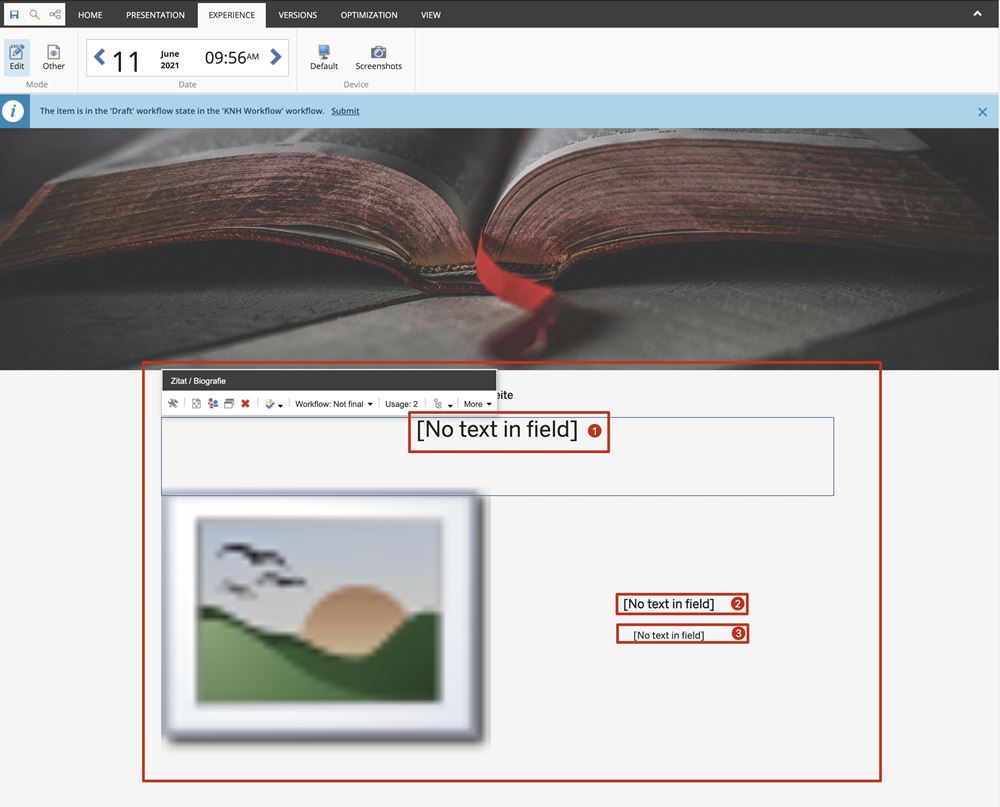Screen dimensions: 1000x807
Task: Click the share/social network icon in the top bar
Action: pyautogui.click(x=54, y=14)
